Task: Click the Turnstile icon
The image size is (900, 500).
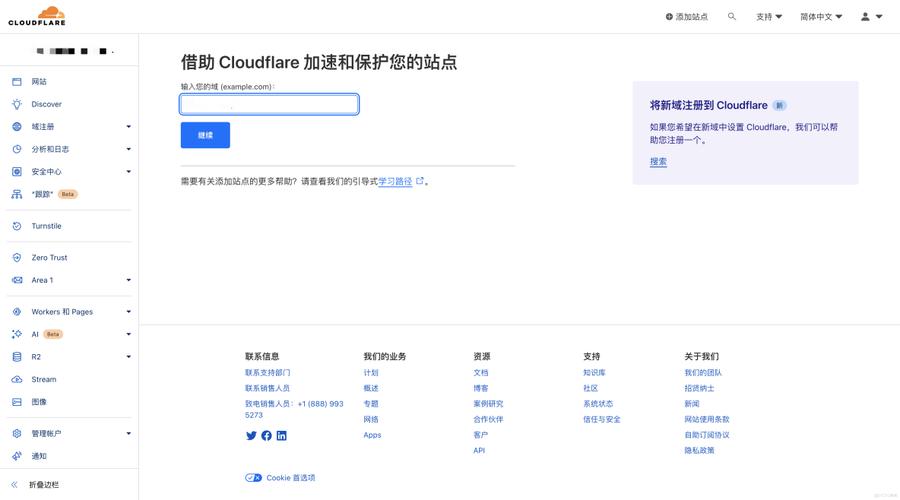Action: coord(17,226)
